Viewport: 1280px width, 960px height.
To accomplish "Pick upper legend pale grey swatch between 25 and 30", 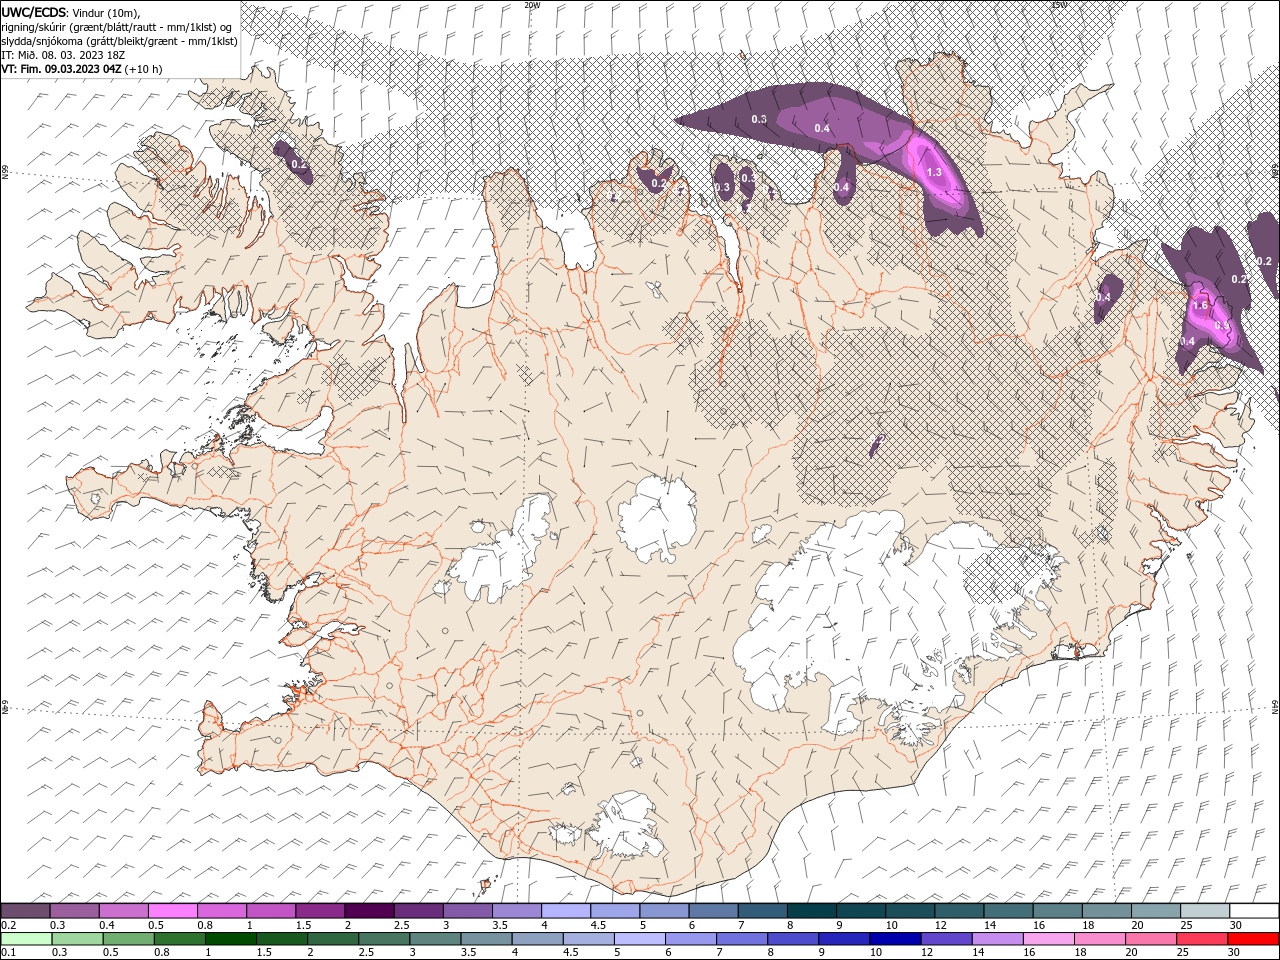I will (x=1204, y=911).
